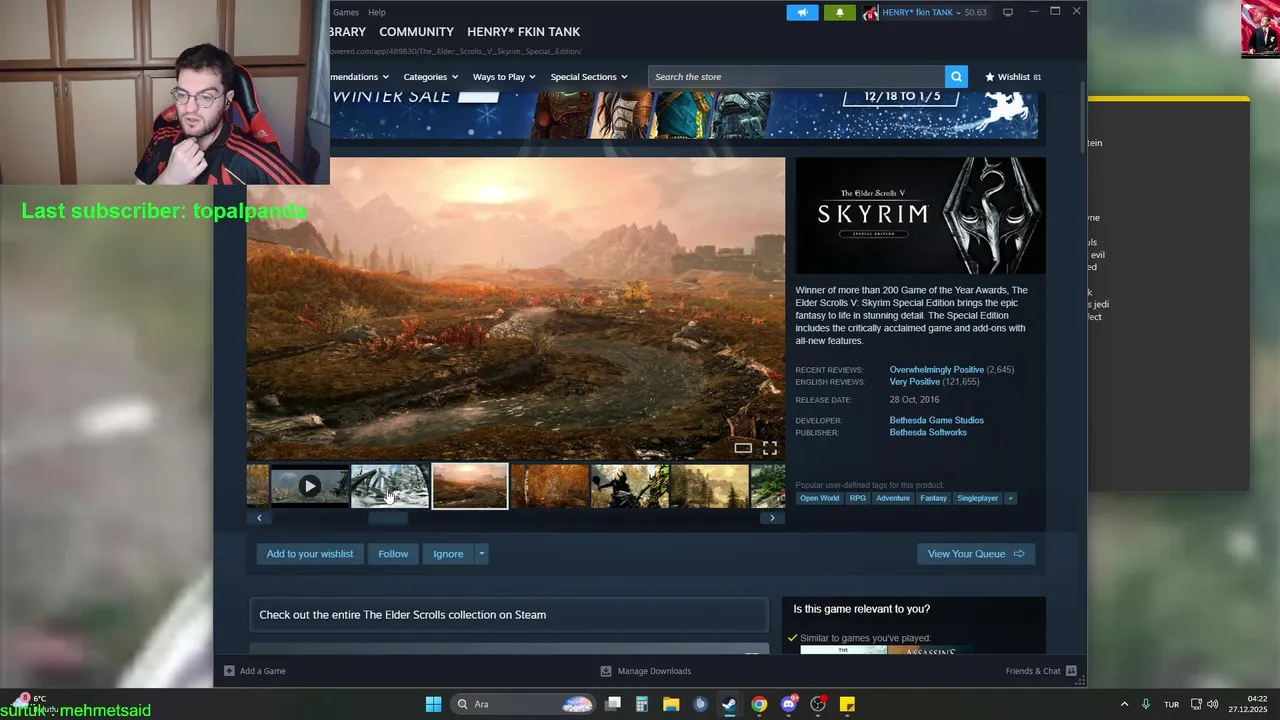Focus the Windows taskbar search box
The height and width of the screenshot is (720, 1280).
click(524, 704)
